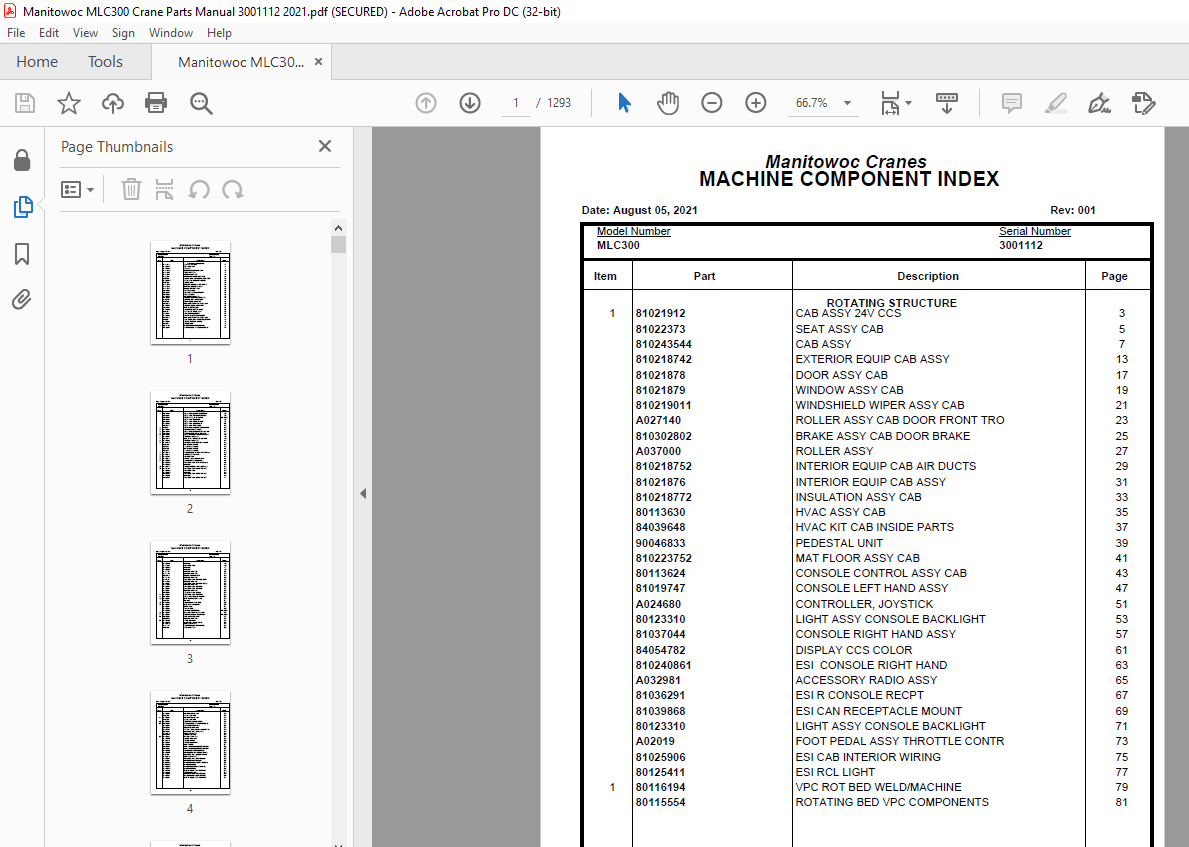Click description ESI RCL LIGHT
Image resolution: width=1189 pixels, height=847 pixels.
click(835, 772)
